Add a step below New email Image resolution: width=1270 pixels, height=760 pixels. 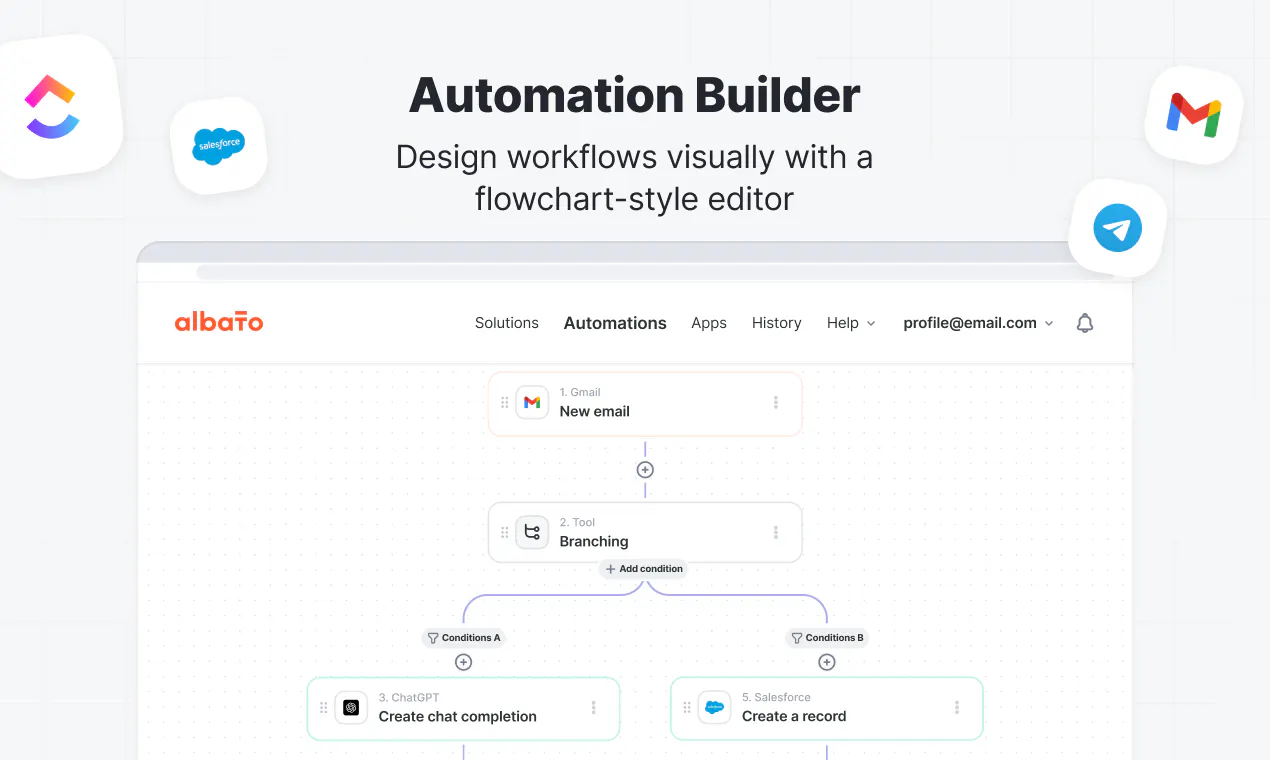pyautogui.click(x=645, y=469)
